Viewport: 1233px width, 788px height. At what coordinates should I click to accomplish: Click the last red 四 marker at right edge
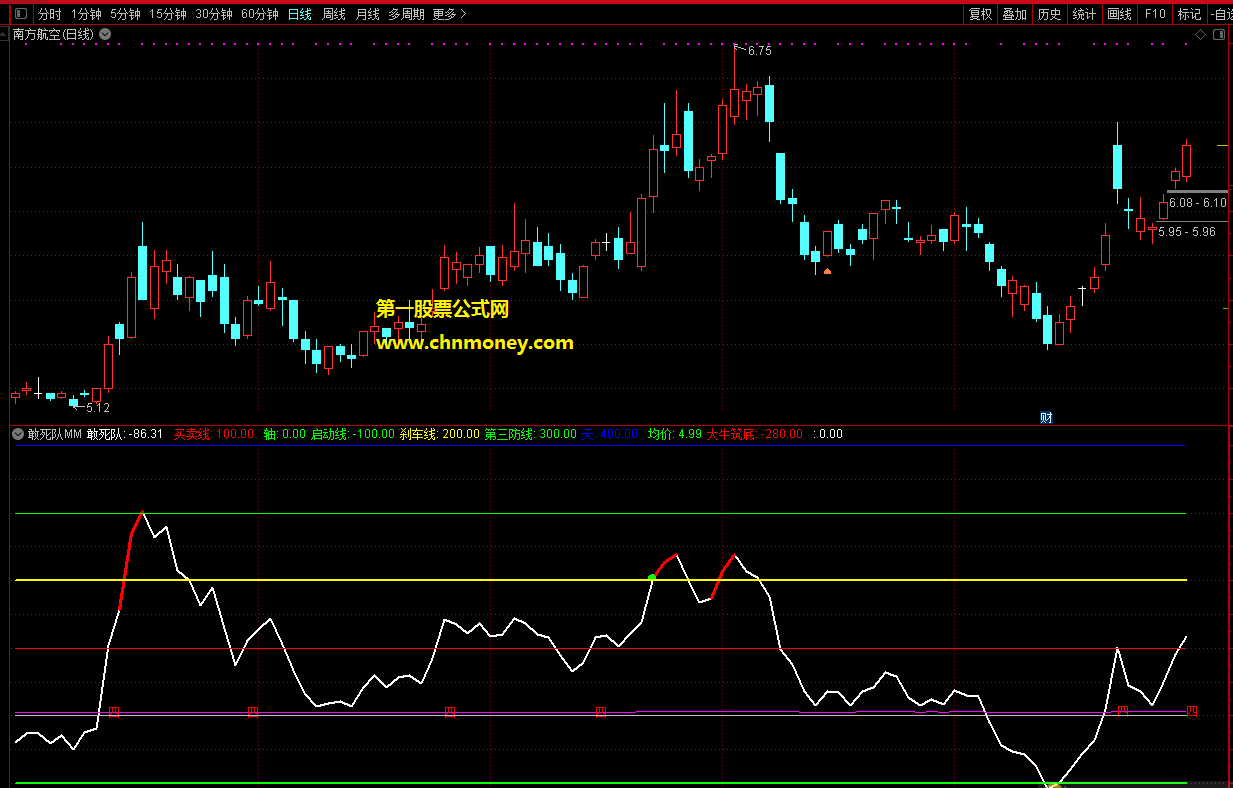point(1192,711)
